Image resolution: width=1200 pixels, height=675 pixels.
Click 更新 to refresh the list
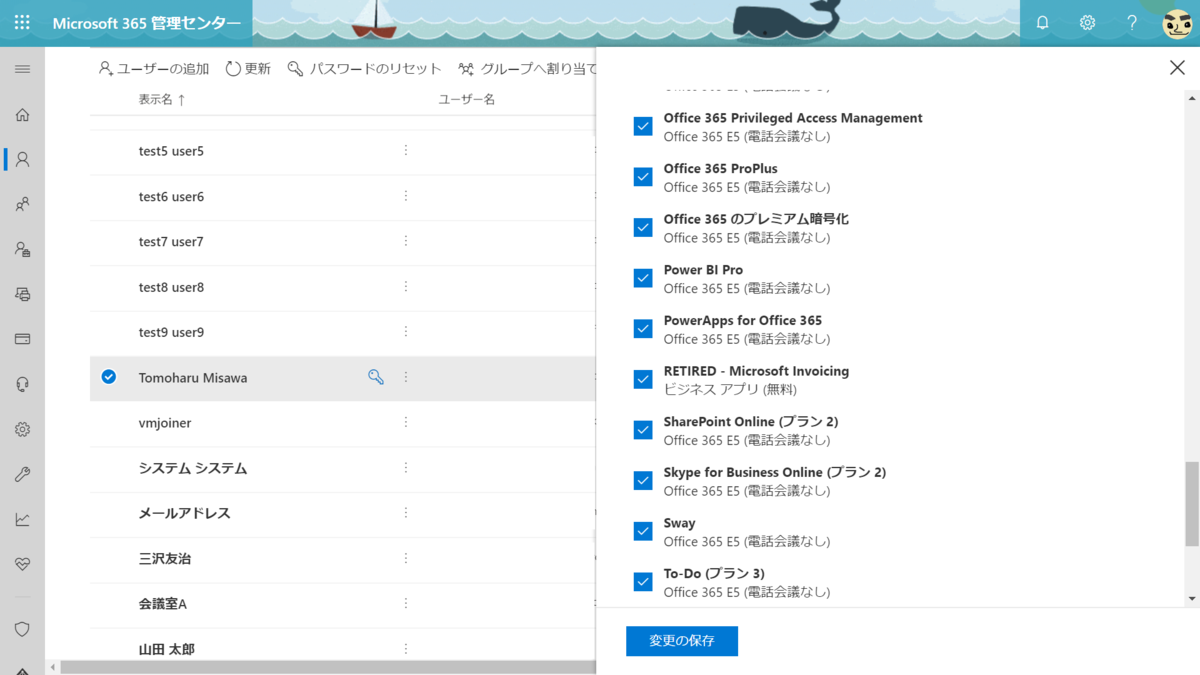pyautogui.click(x=248, y=69)
